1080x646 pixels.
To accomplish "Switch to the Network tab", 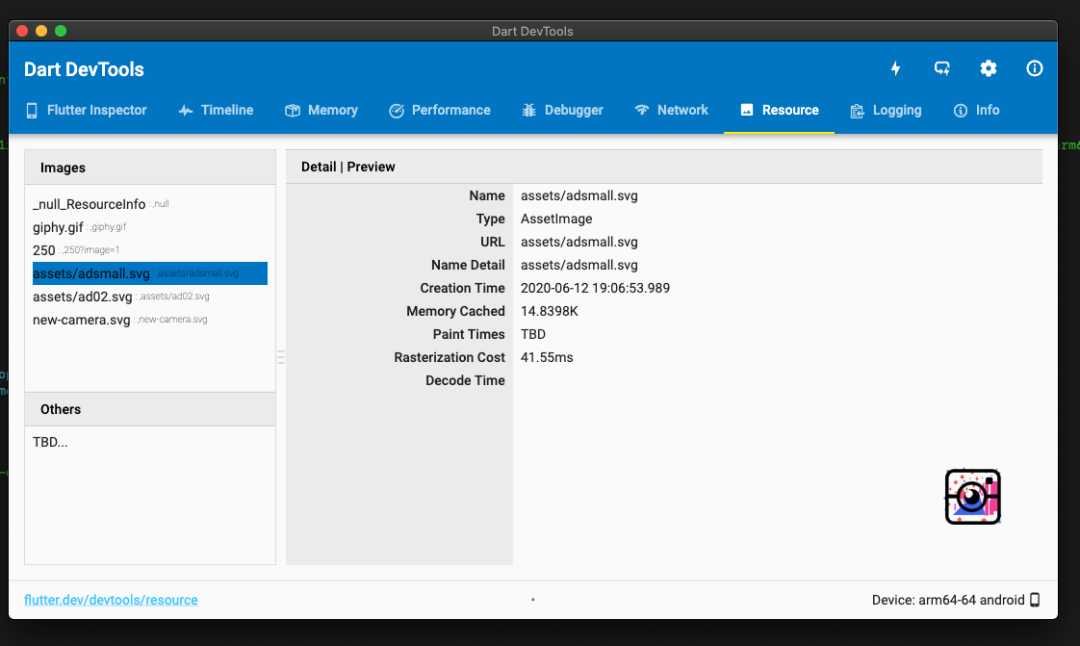I will (x=671, y=110).
